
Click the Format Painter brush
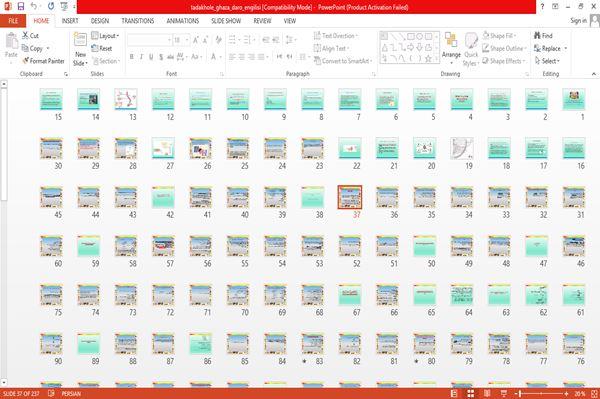[26, 61]
